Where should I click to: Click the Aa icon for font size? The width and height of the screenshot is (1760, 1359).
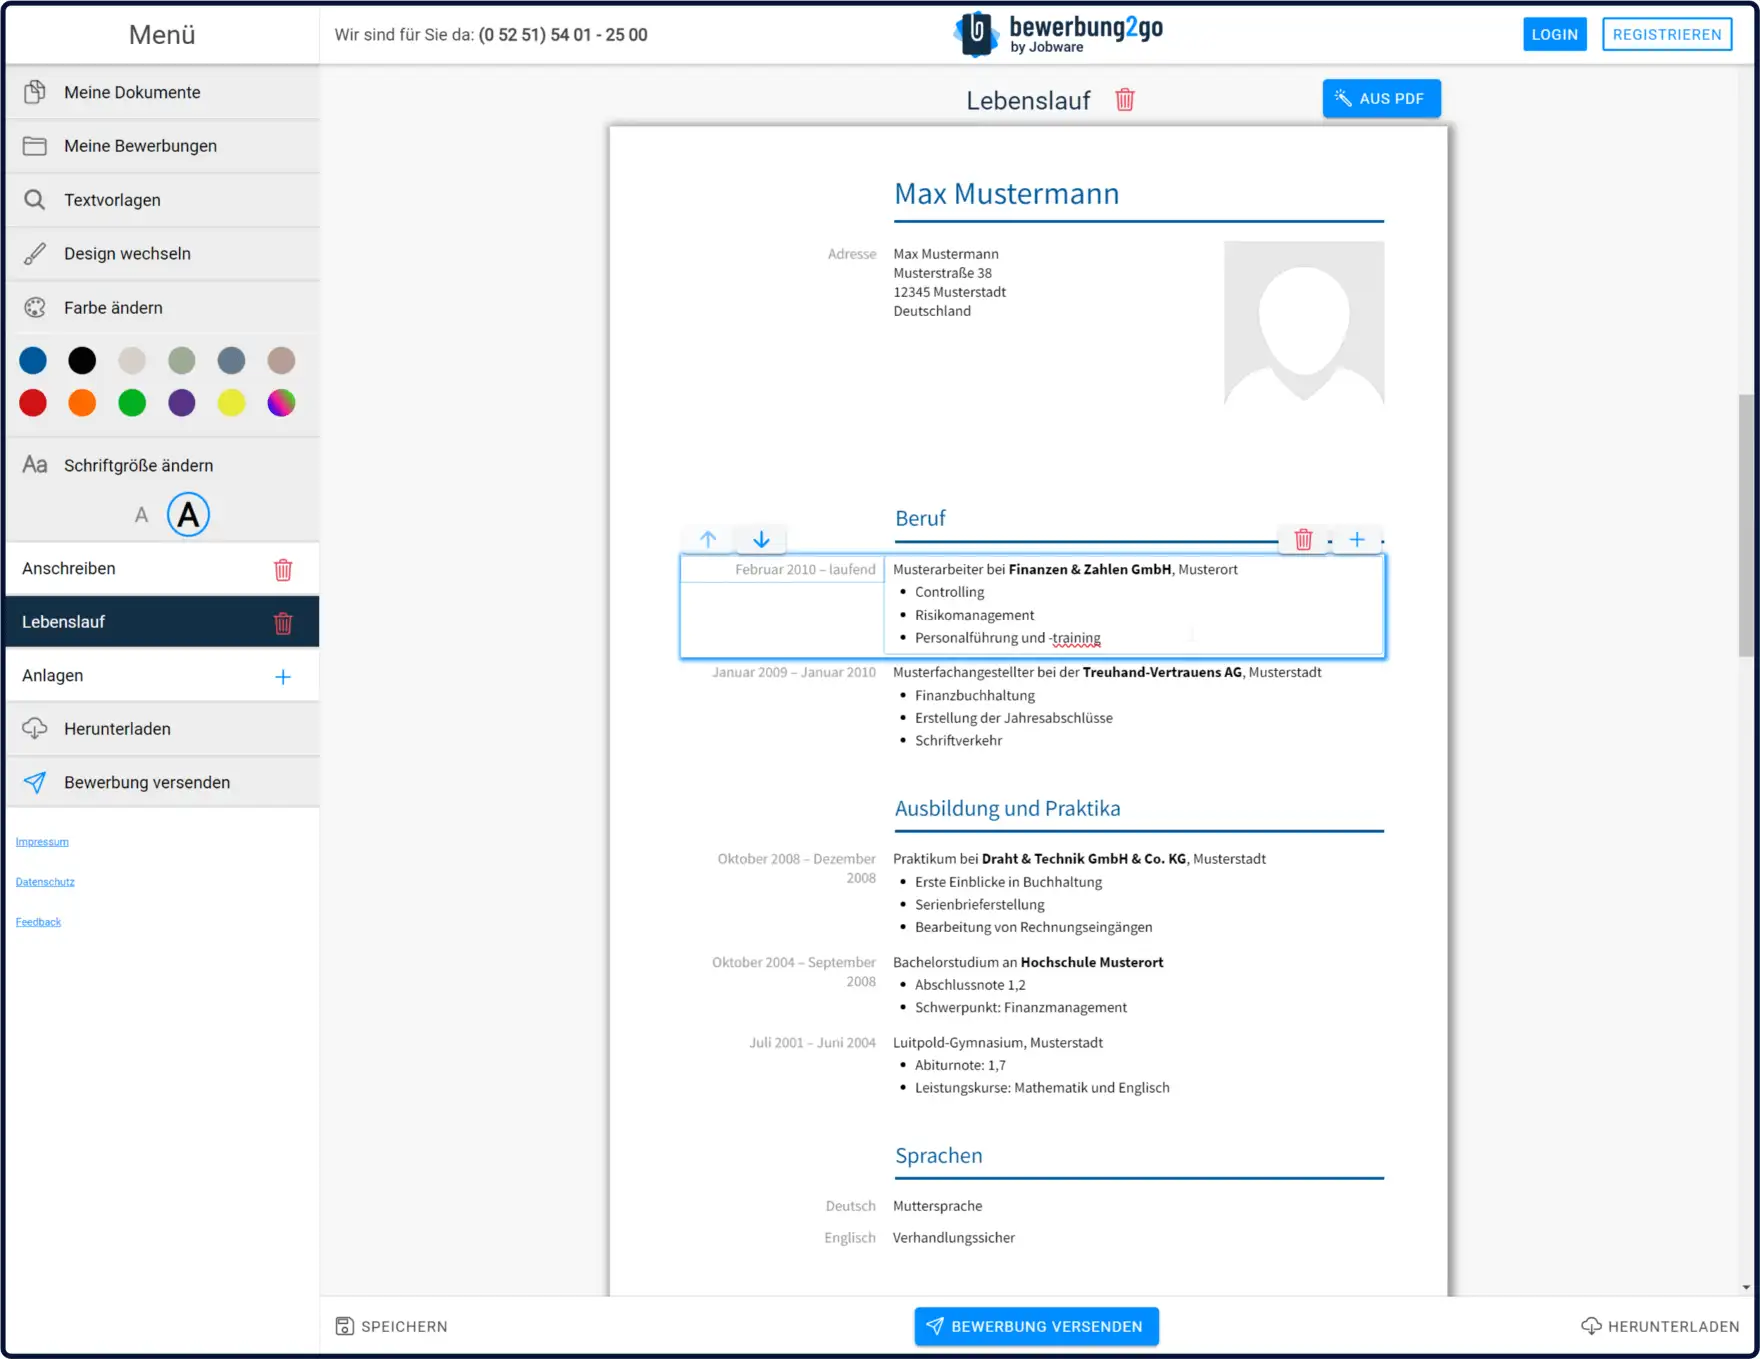(35, 465)
